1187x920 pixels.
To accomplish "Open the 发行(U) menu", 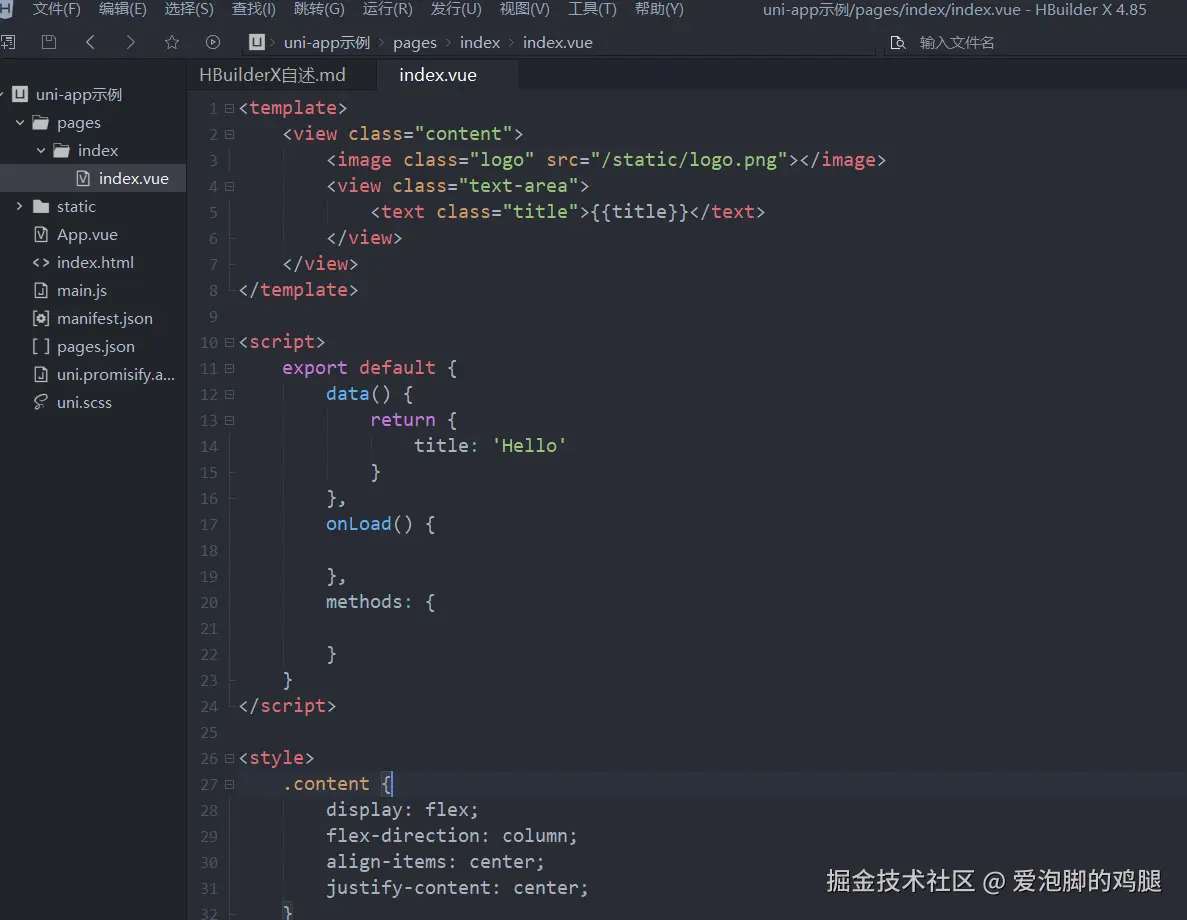I will coord(456,9).
